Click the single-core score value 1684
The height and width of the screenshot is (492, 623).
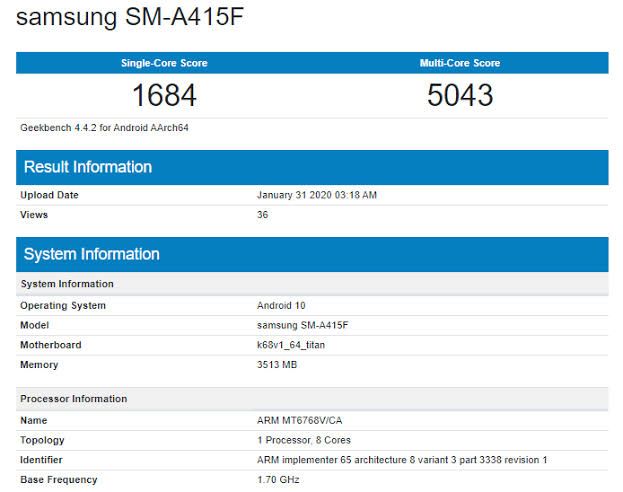tap(164, 95)
